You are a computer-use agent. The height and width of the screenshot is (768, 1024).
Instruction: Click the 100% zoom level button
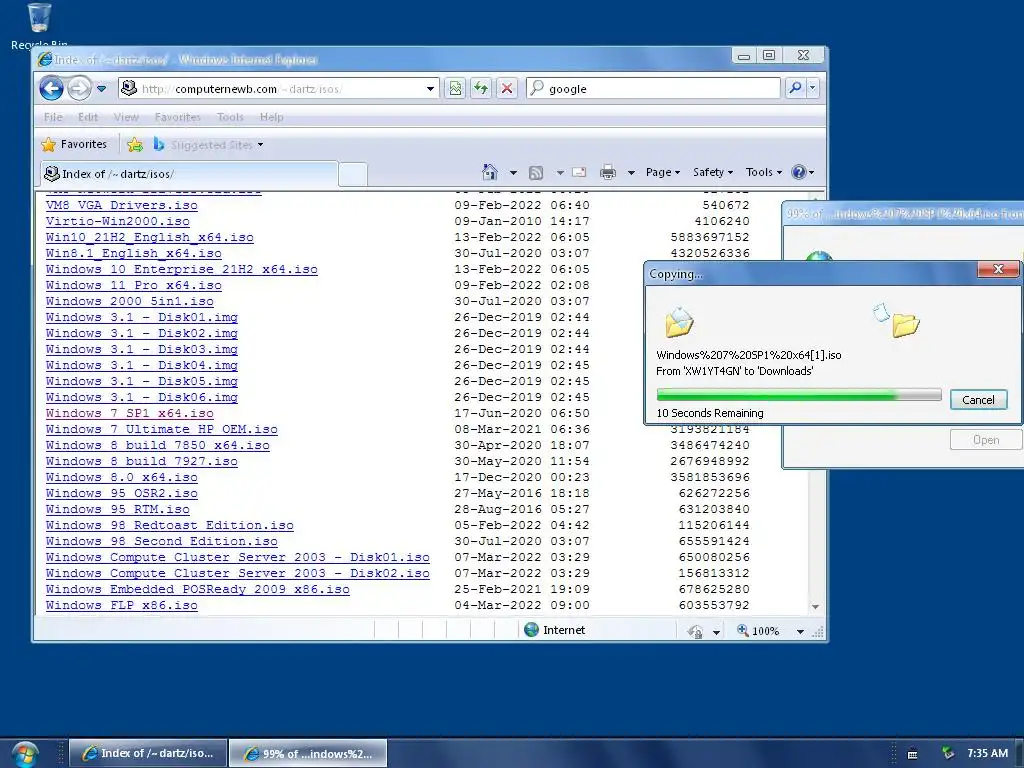click(x=758, y=631)
